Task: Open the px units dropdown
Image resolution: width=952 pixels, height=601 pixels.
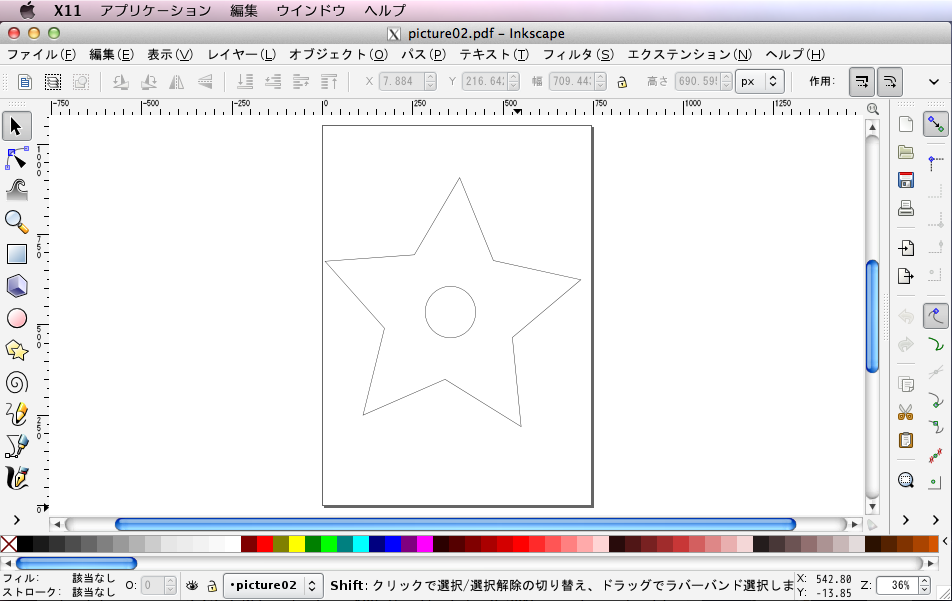Action: pyautogui.click(x=759, y=81)
